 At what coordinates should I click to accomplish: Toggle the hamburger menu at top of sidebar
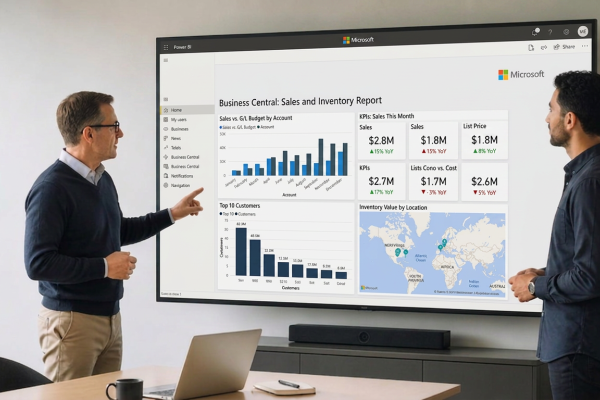(x=166, y=60)
